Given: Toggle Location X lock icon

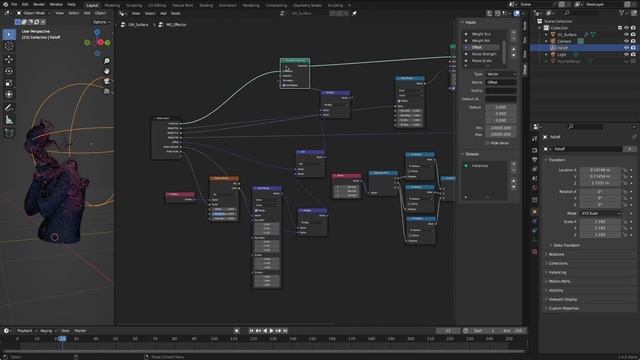Looking at the screenshot, I should [625, 170].
